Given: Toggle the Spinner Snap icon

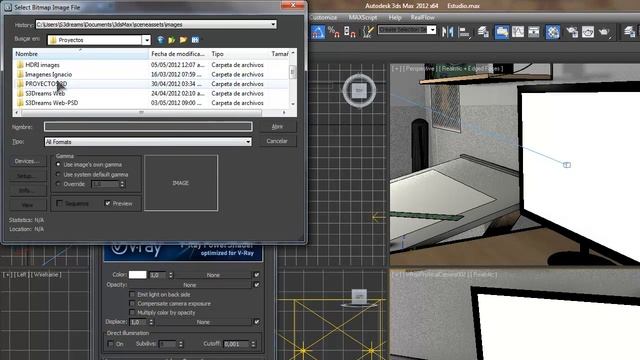Looking at the screenshot, I should tap(349, 32).
